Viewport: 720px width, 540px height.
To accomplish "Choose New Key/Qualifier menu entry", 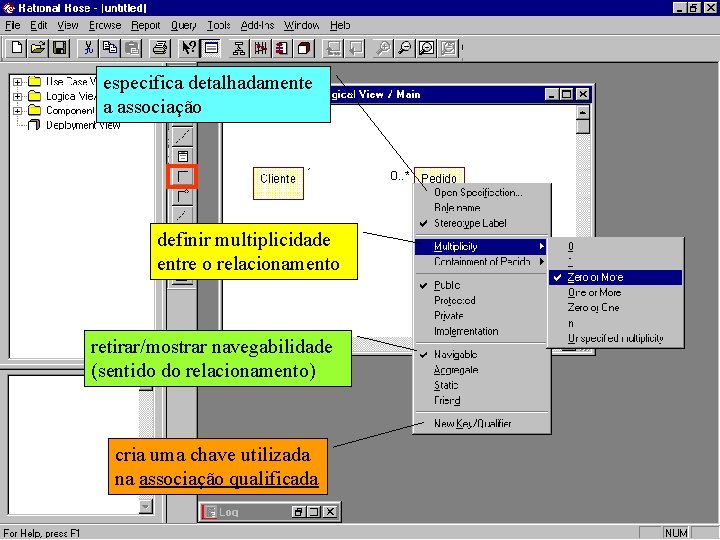I will coord(482,423).
